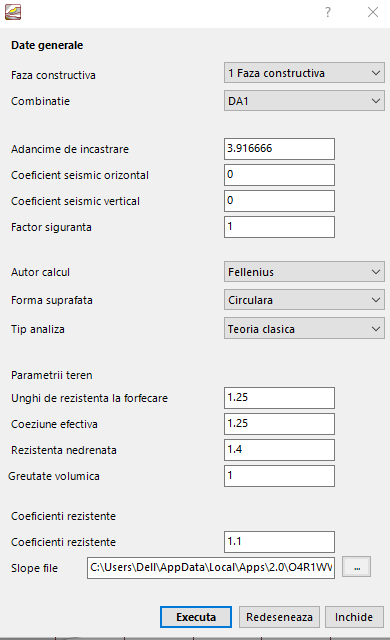Expand the Forma suprafata Circulara dropdown
This screenshot has width=390, height=640.
304,300
